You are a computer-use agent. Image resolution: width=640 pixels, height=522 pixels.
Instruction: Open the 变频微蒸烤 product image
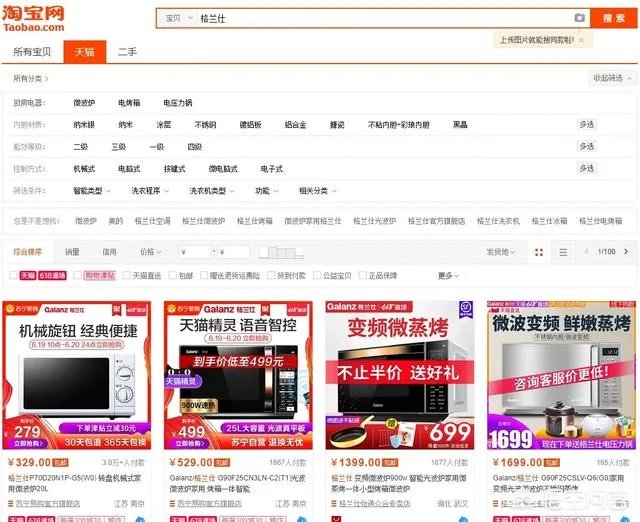pos(400,375)
